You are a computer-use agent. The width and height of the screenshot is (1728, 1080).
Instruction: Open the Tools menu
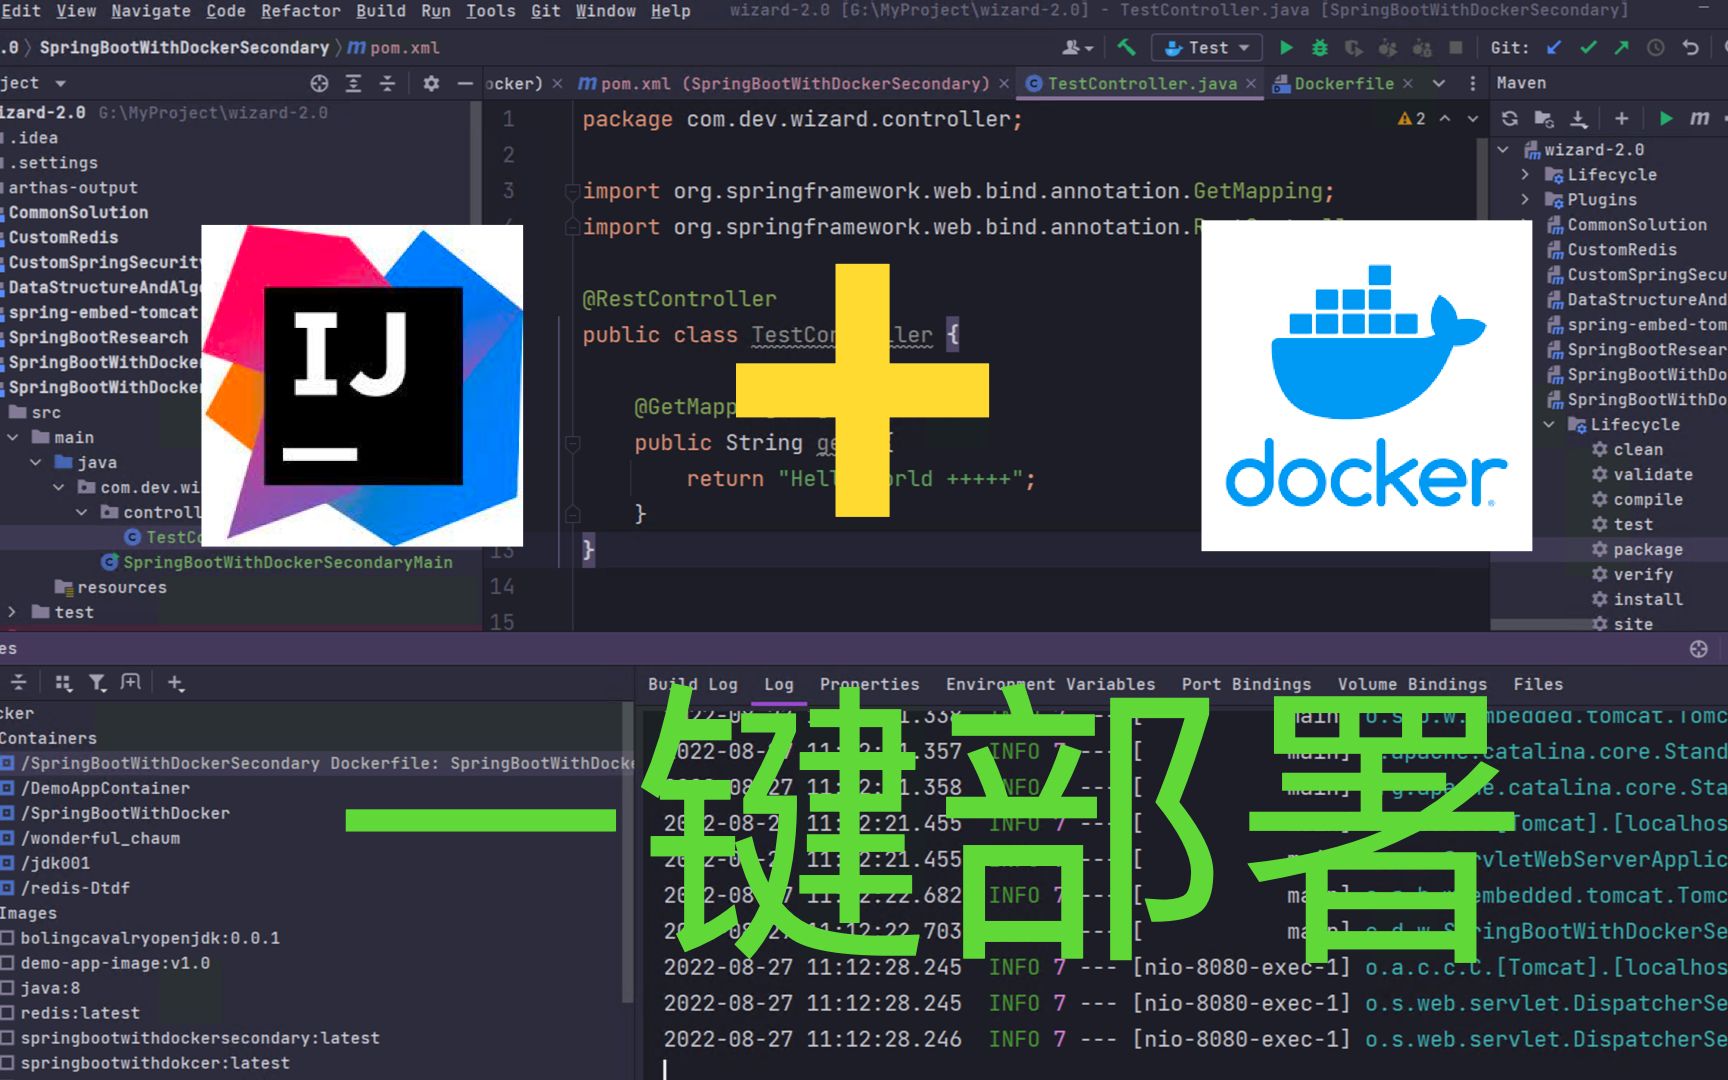pos(491,11)
